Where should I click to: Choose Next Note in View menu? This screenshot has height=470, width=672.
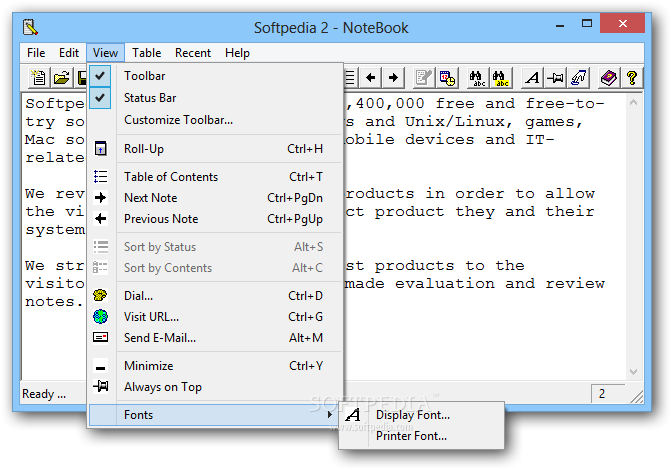pyautogui.click(x=216, y=198)
